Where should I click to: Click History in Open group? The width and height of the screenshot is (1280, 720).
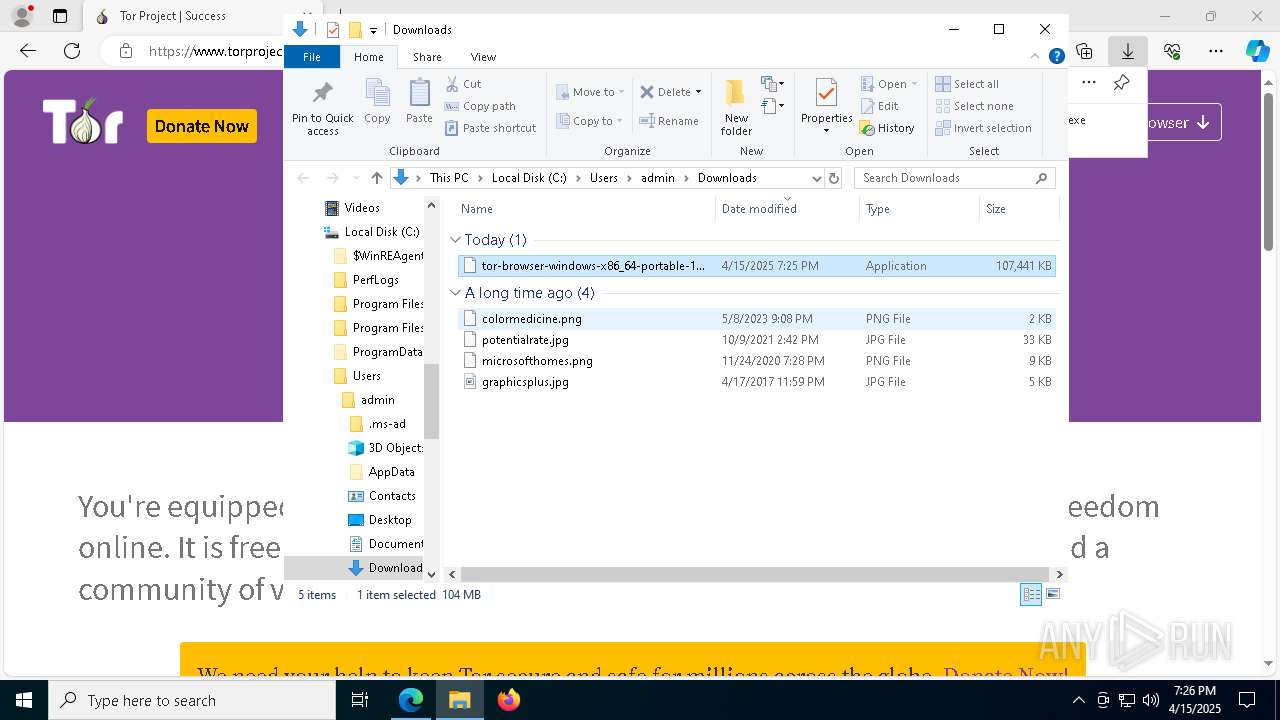(x=887, y=128)
